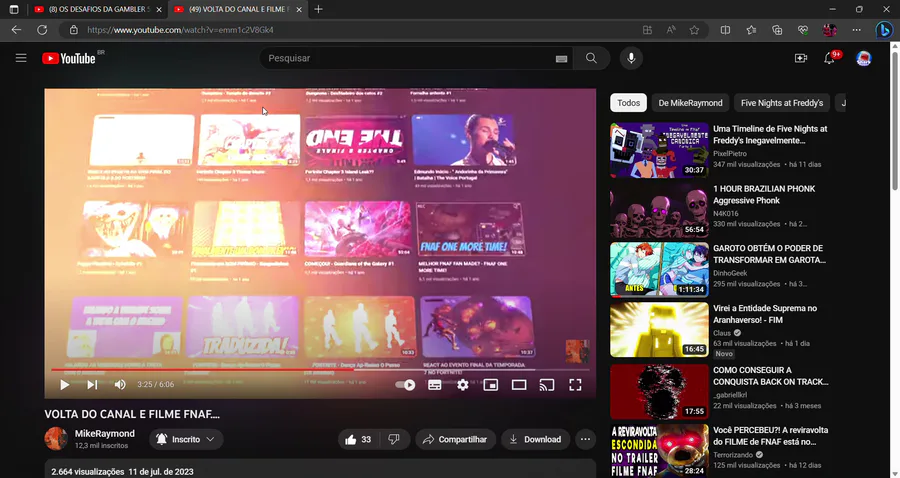Start voice search with microphone
Viewport: 900px width, 478px height.
click(x=631, y=58)
